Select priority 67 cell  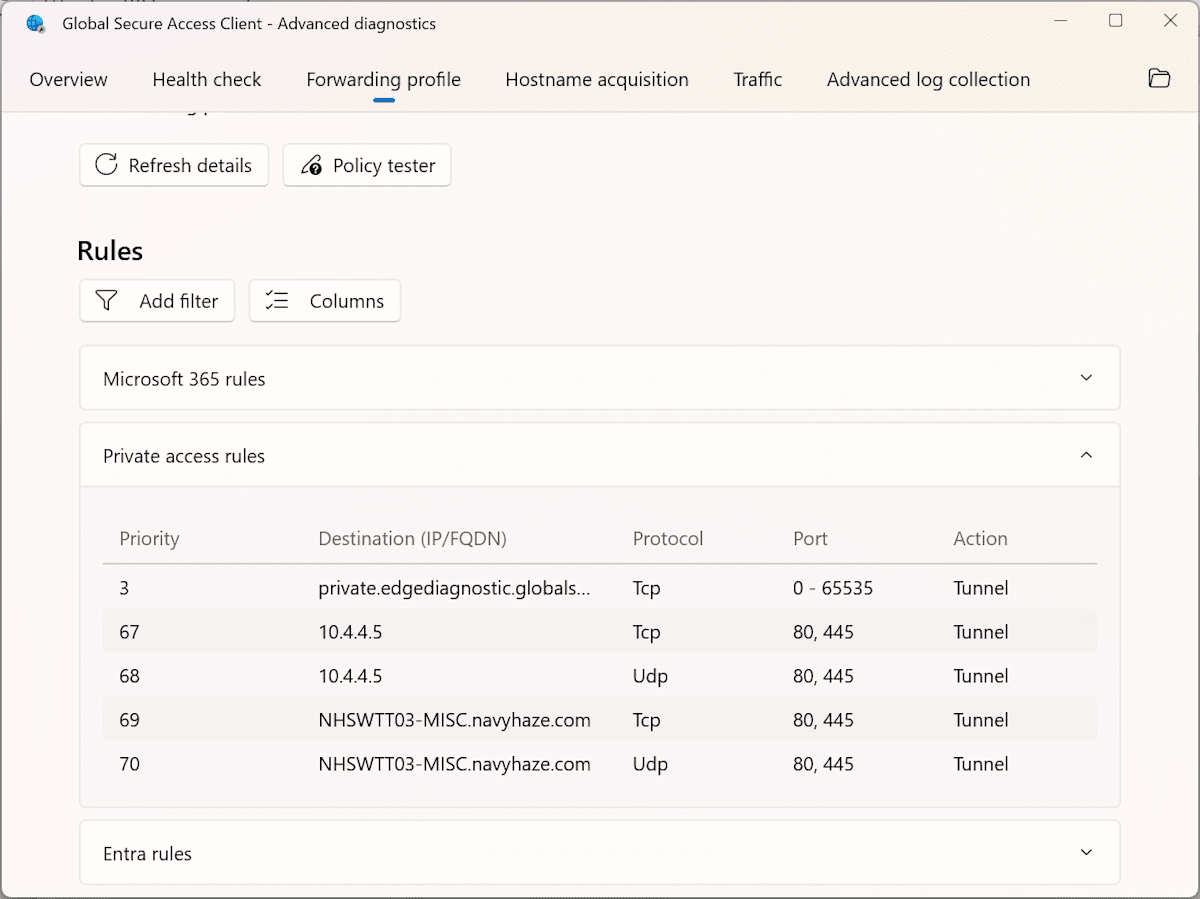(129, 632)
